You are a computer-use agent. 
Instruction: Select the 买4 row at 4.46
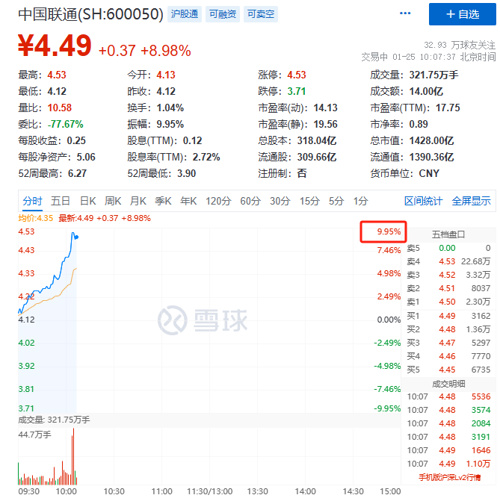(x=448, y=356)
